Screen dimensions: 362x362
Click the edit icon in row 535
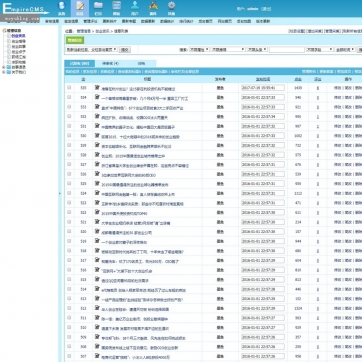(x=97, y=88)
